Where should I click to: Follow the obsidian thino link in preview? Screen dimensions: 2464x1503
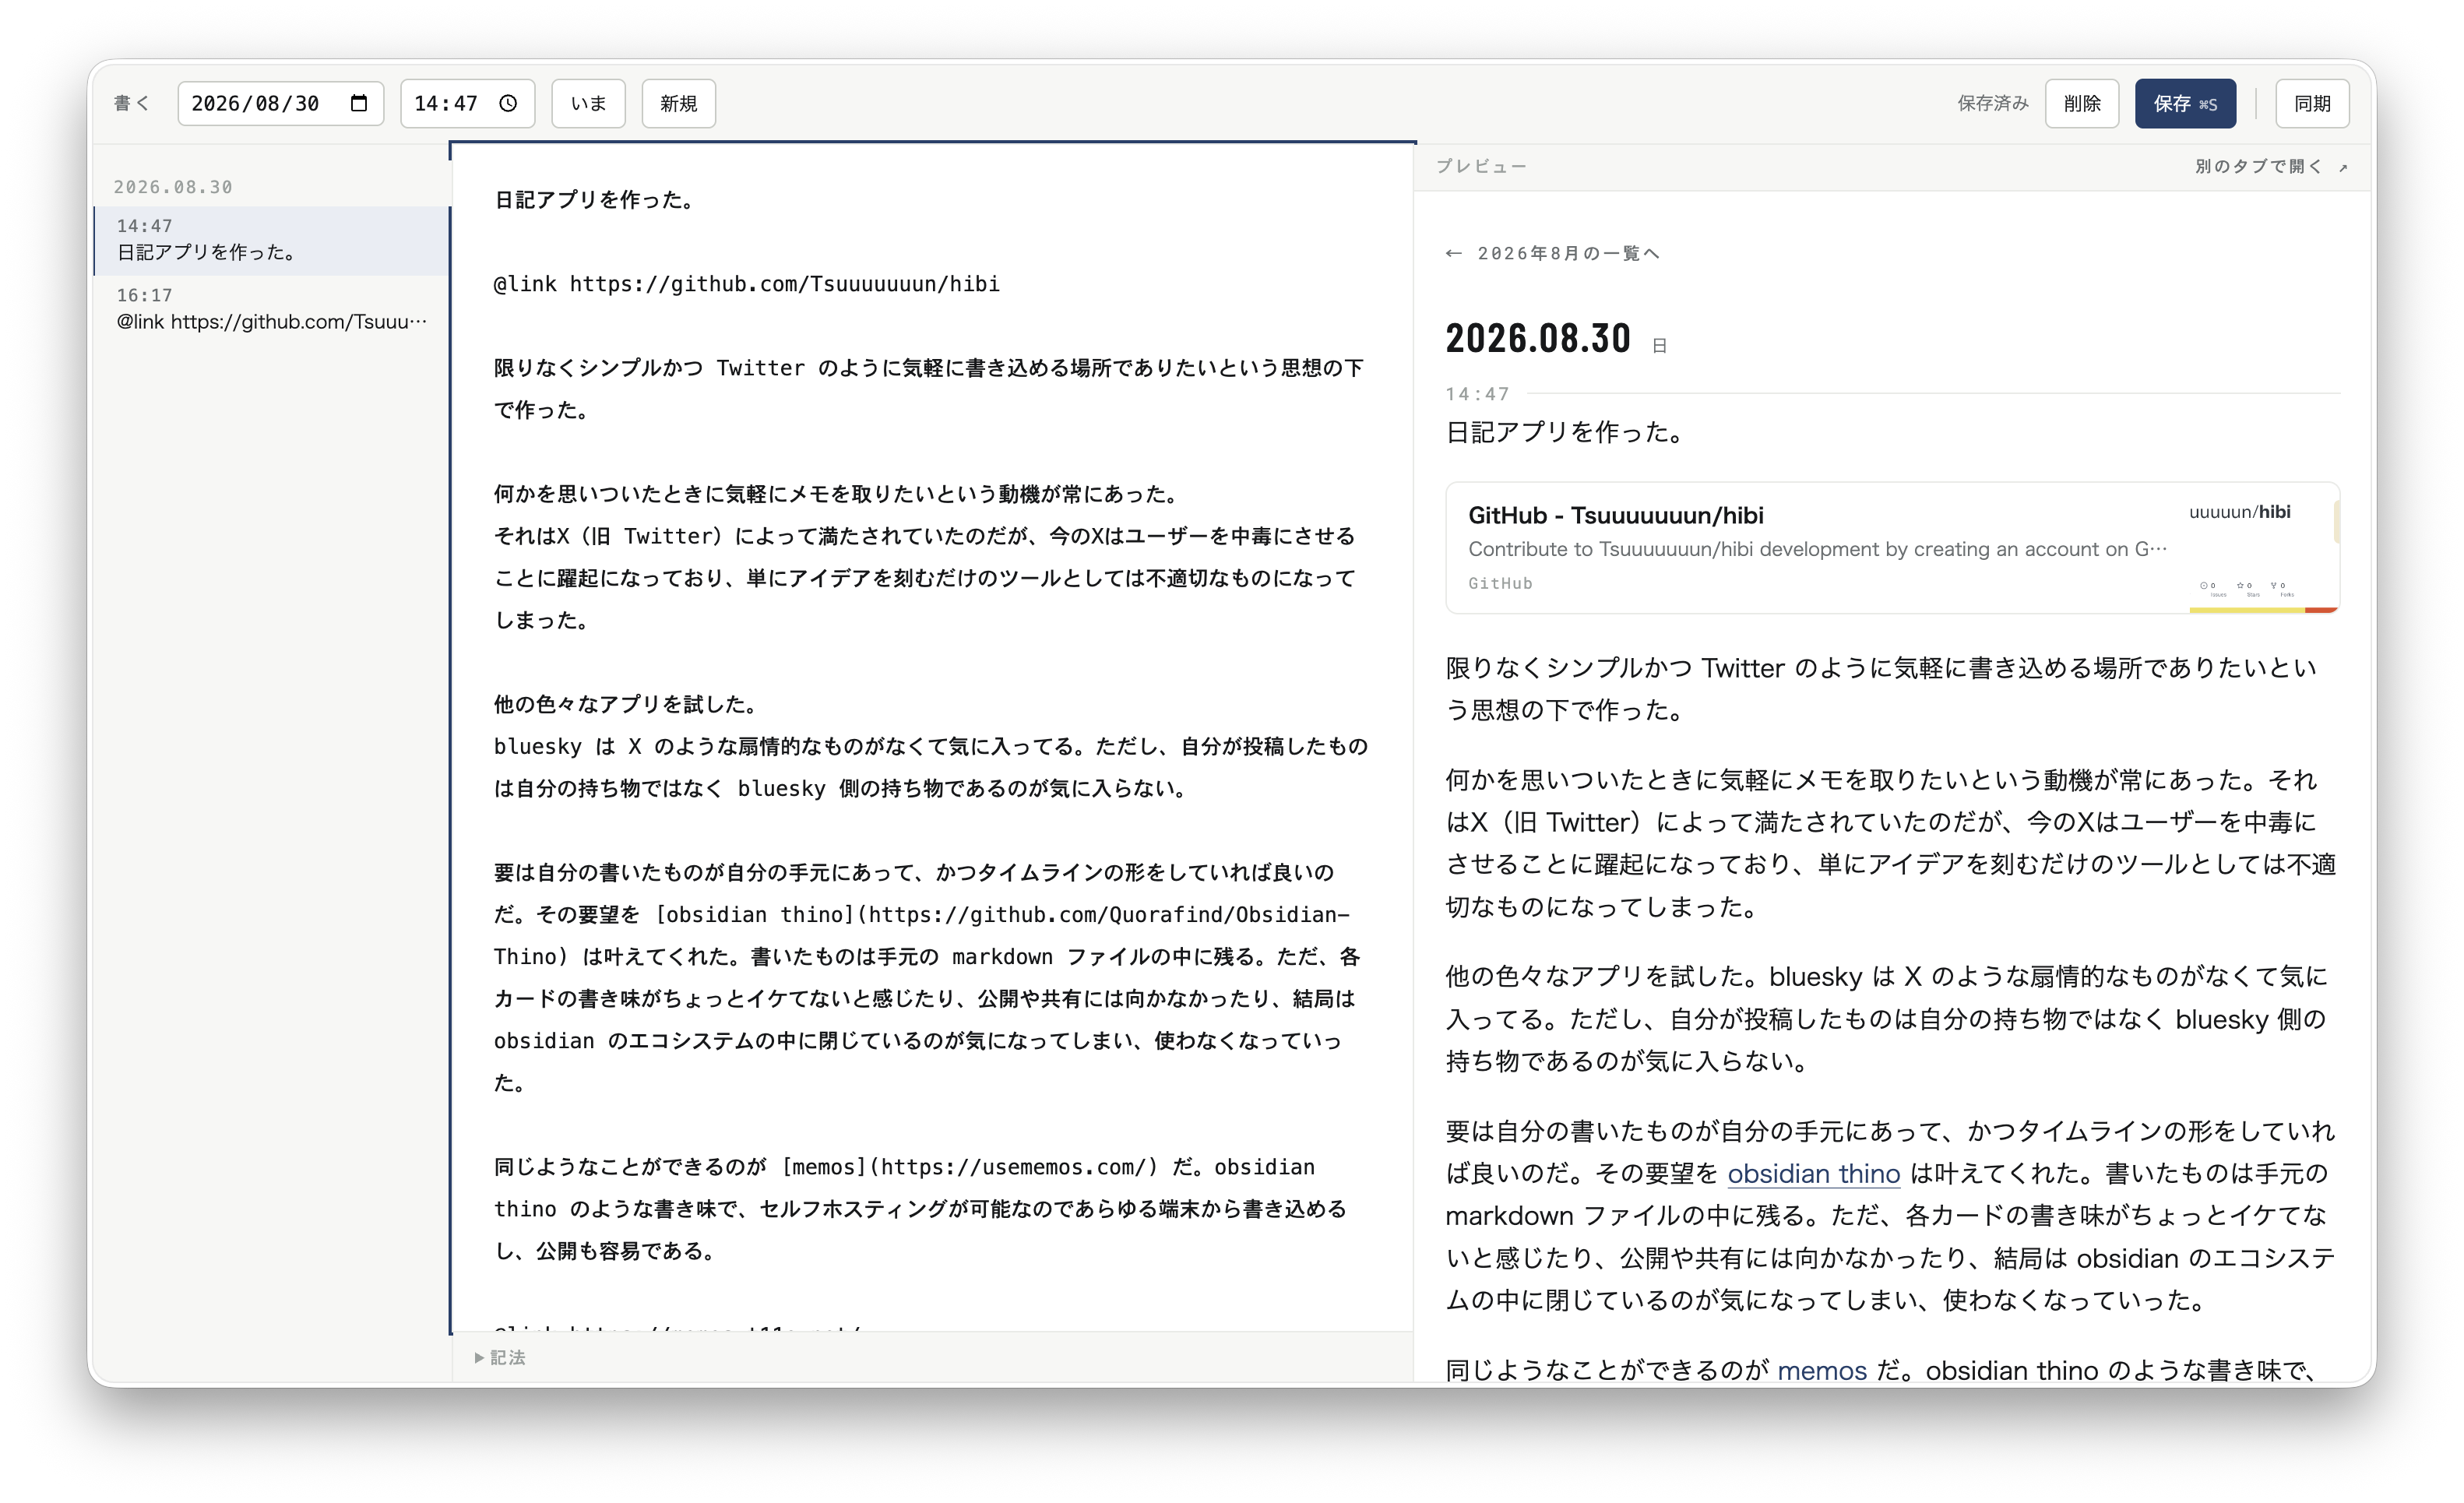tap(1813, 1173)
